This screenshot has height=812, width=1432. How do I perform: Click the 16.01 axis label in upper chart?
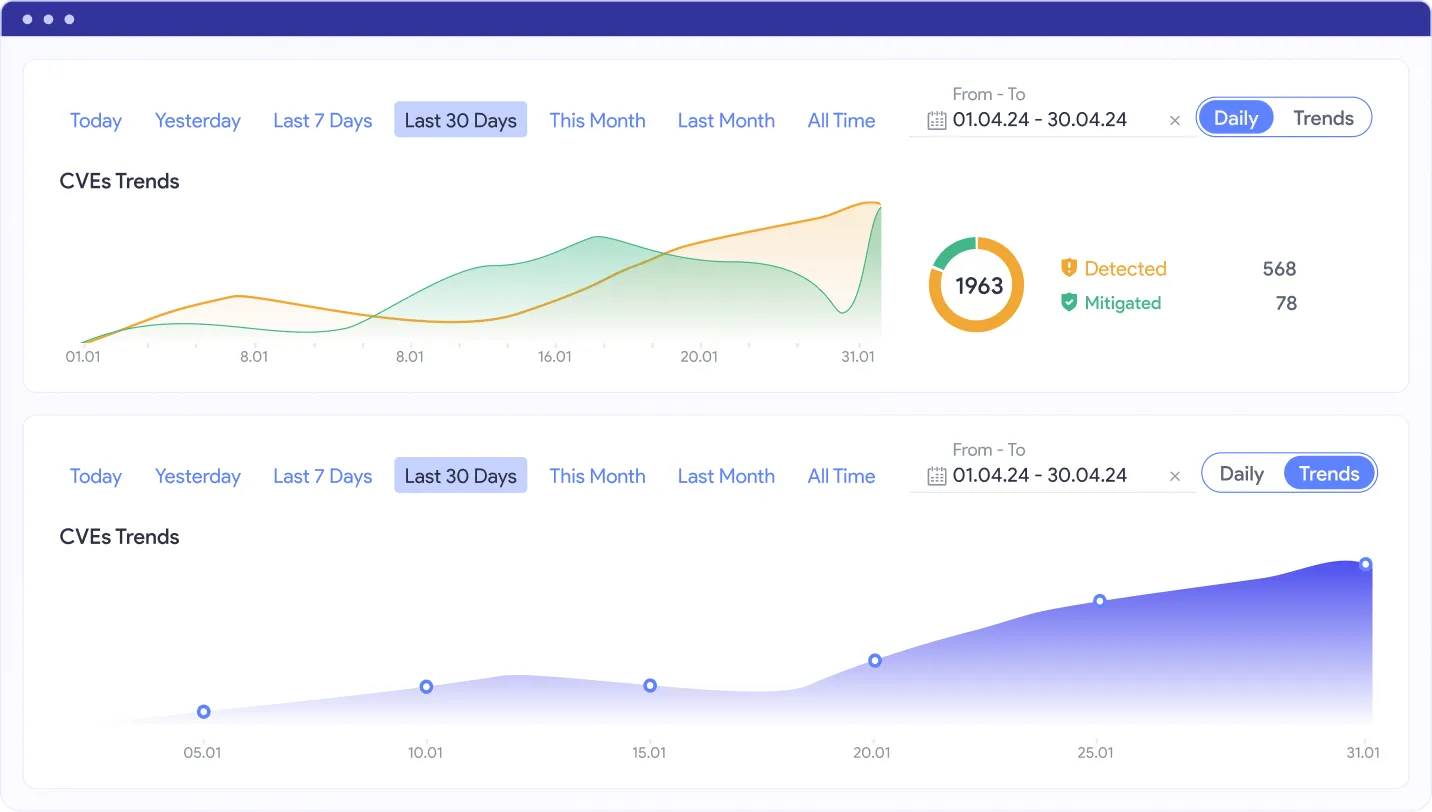(555, 357)
